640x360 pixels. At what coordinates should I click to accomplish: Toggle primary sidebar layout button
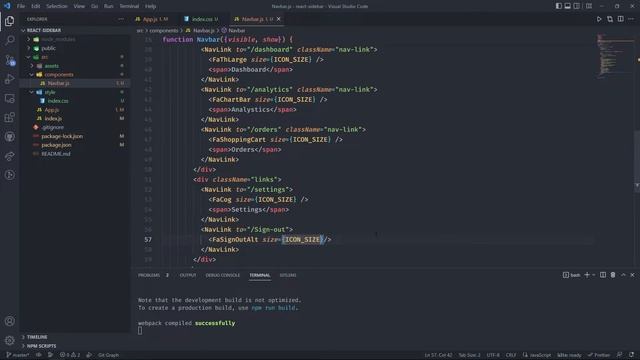[x=558, y=6]
